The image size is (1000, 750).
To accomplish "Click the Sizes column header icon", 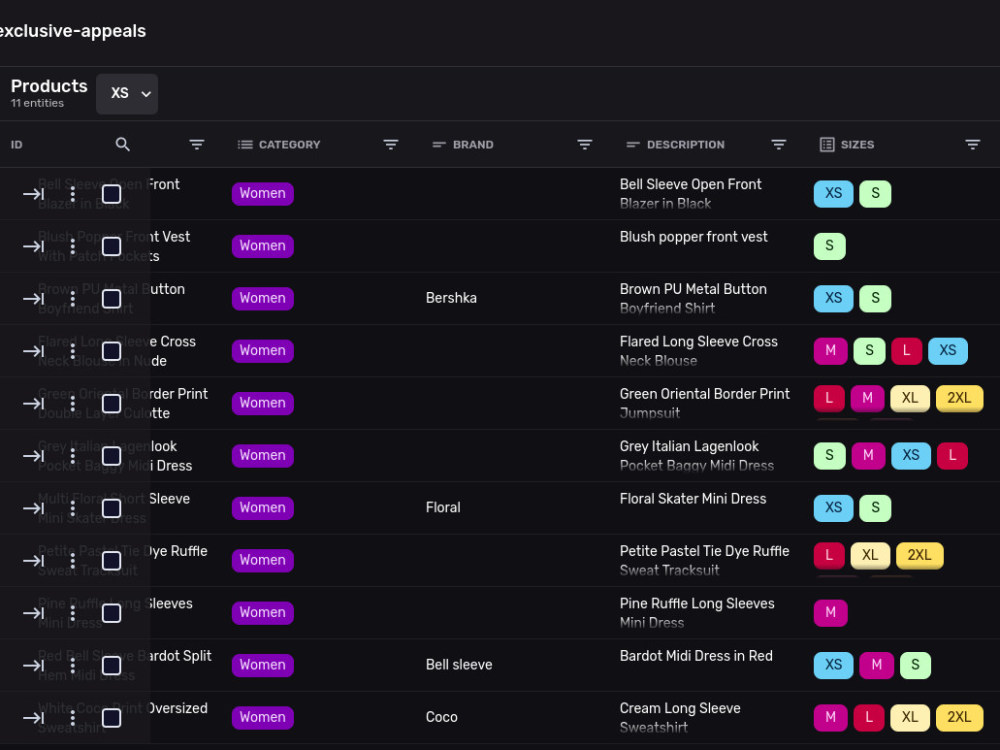I will 827,145.
